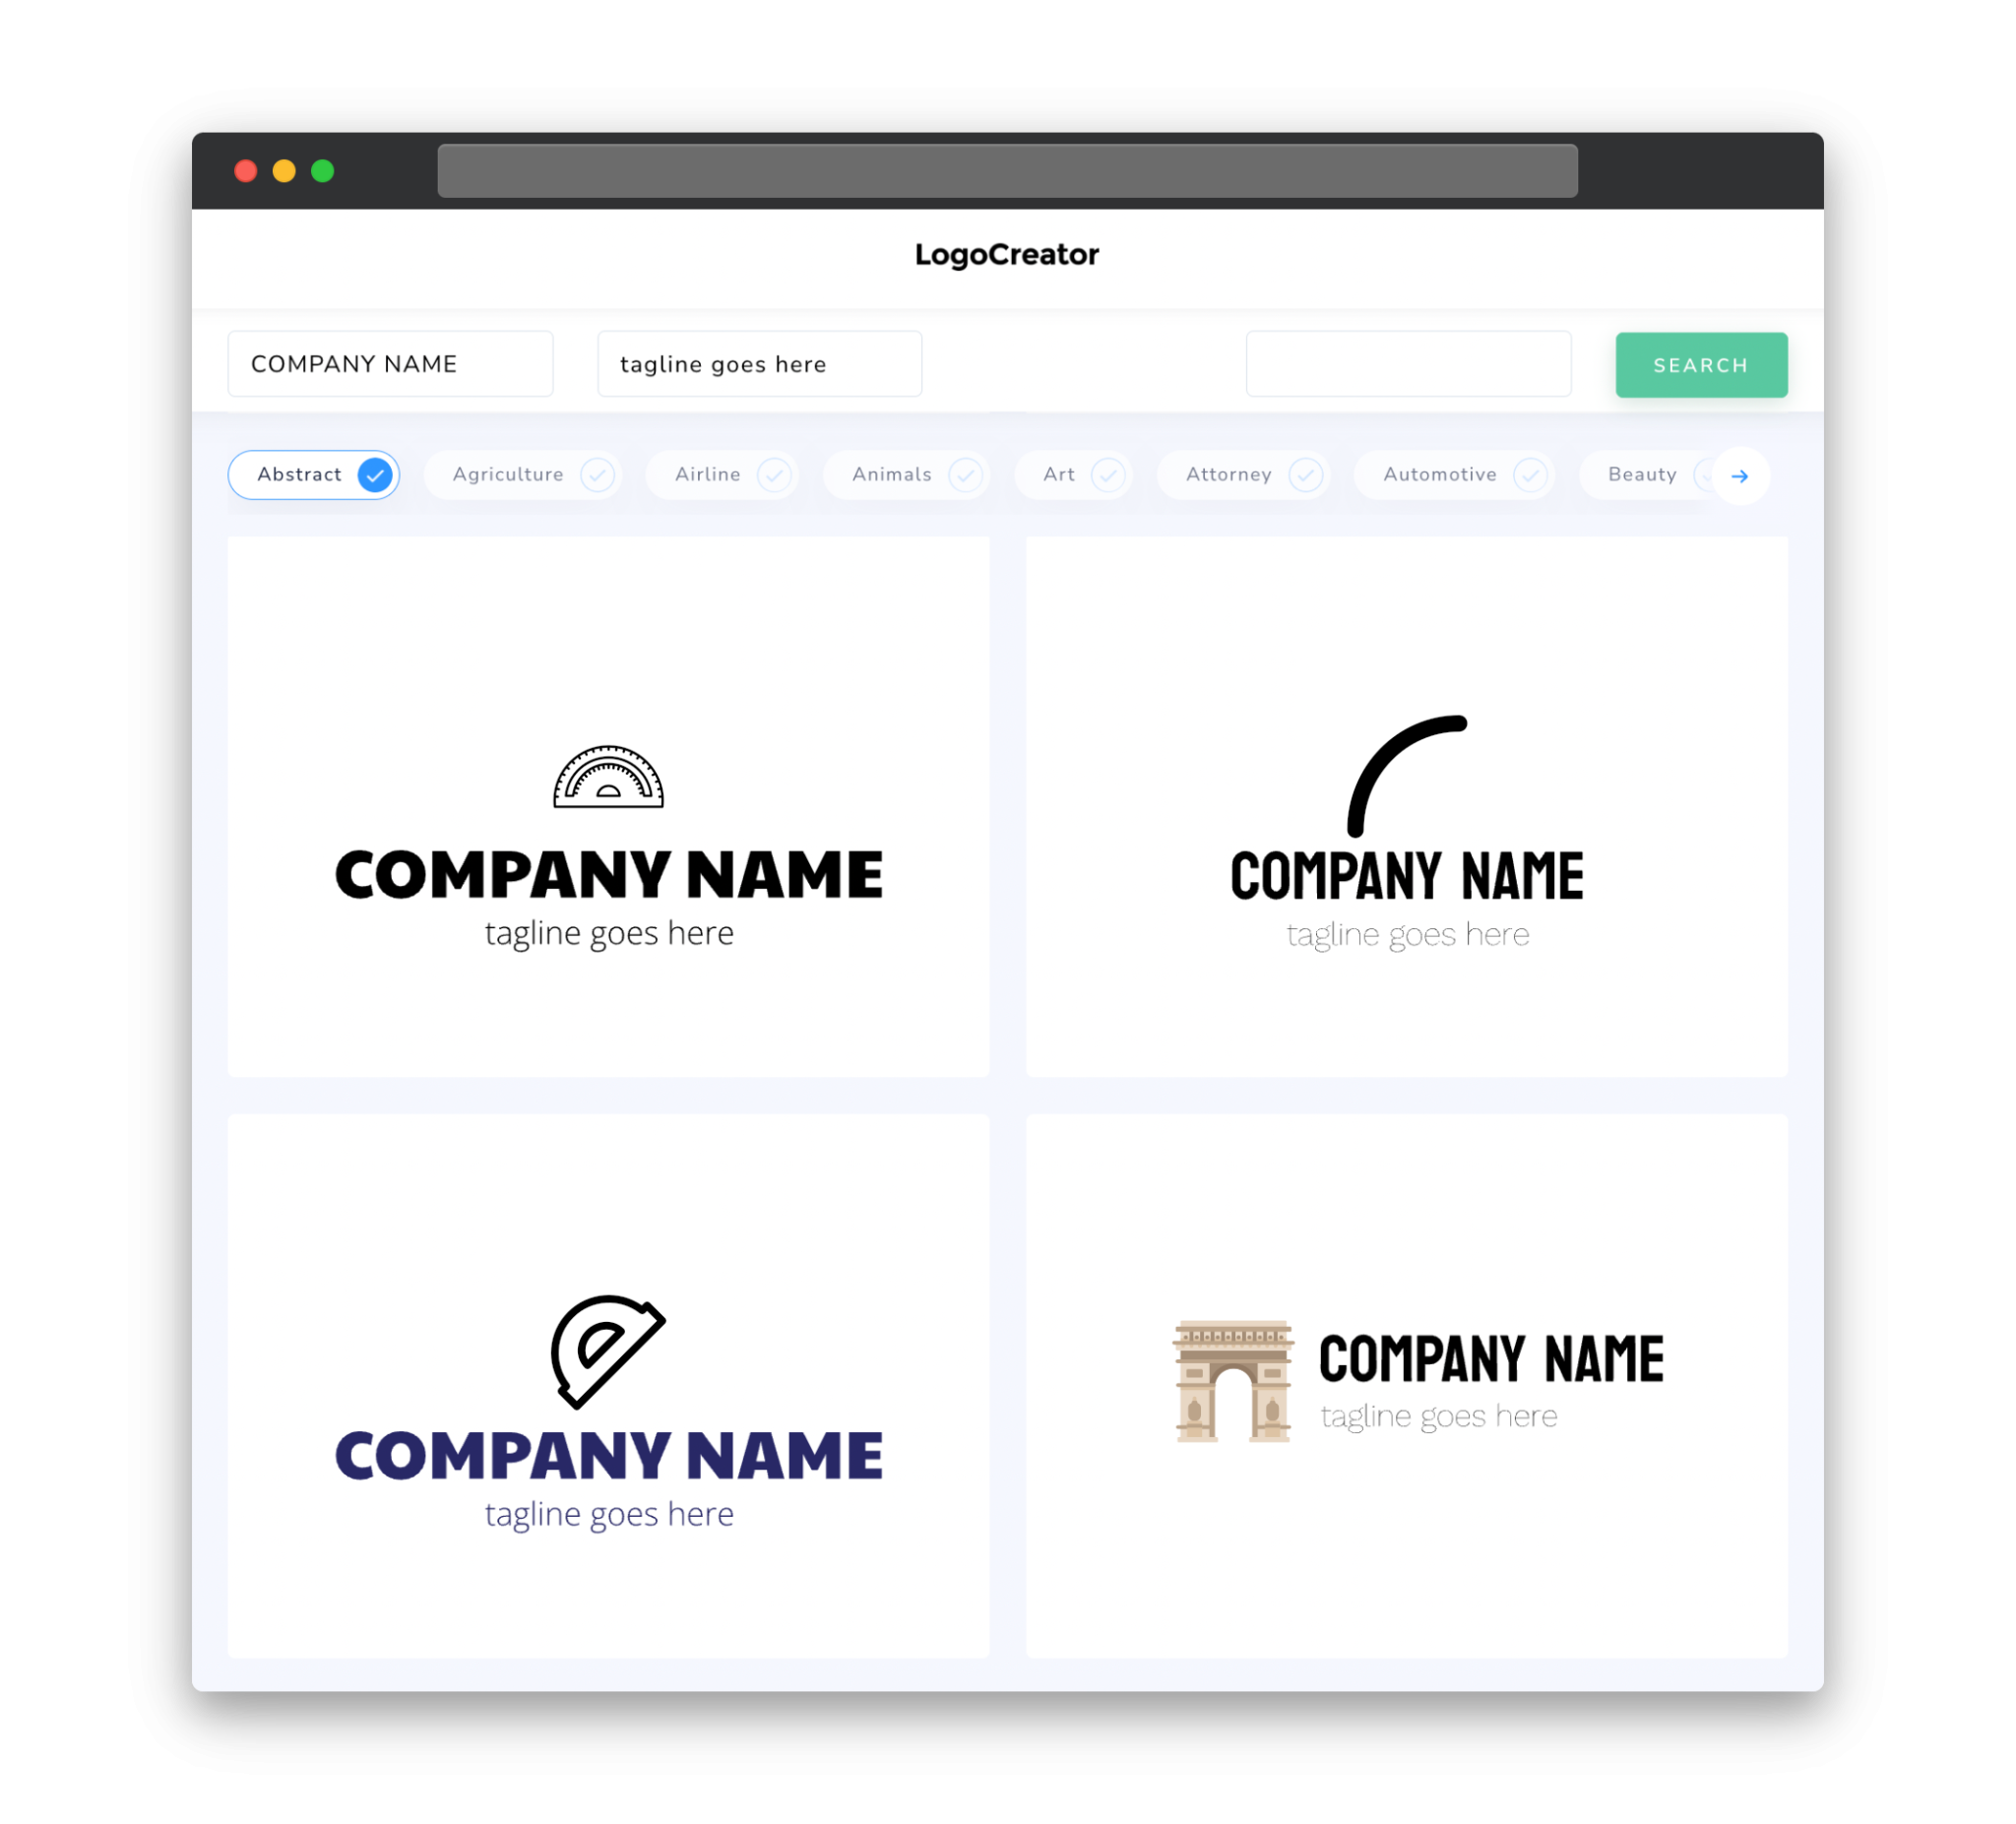Click the bottom-right landmark logo design
The height and width of the screenshot is (1824, 2016).
click(x=1405, y=1378)
